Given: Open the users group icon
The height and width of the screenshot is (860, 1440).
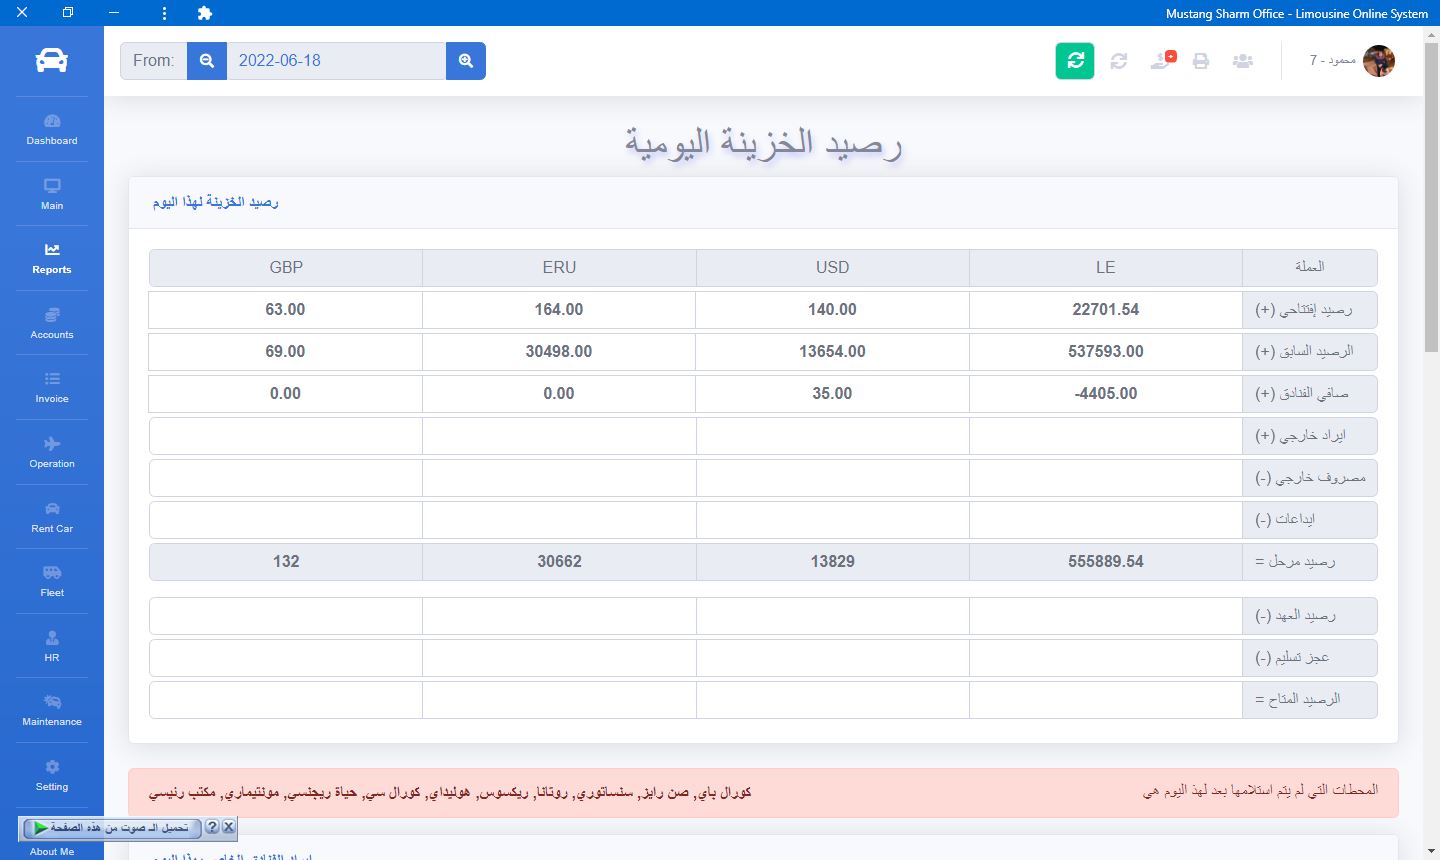Looking at the screenshot, I should pyautogui.click(x=1243, y=61).
